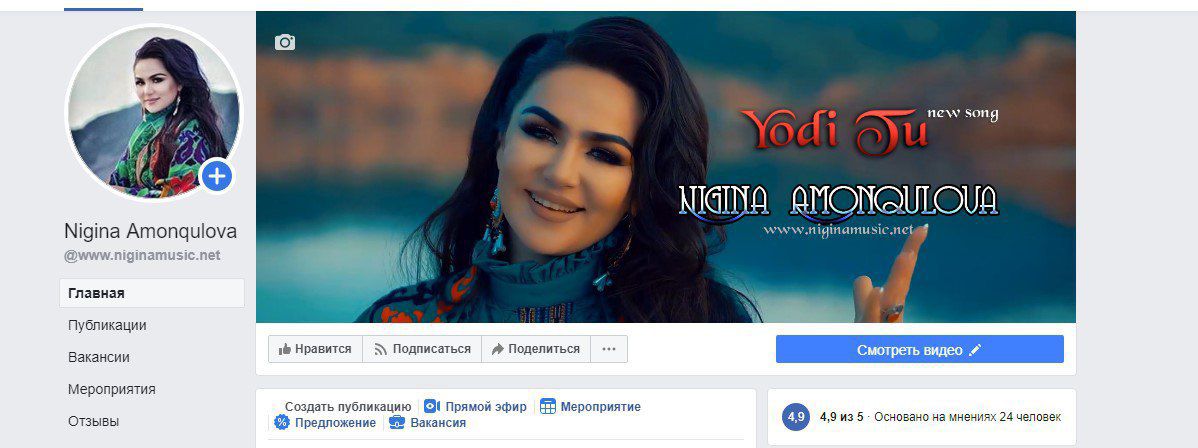Image resolution: width=1198 pixels, height=448 pixels.
Task: Click the pencil icon on Смотреть видео button
Action: (974, 349)
